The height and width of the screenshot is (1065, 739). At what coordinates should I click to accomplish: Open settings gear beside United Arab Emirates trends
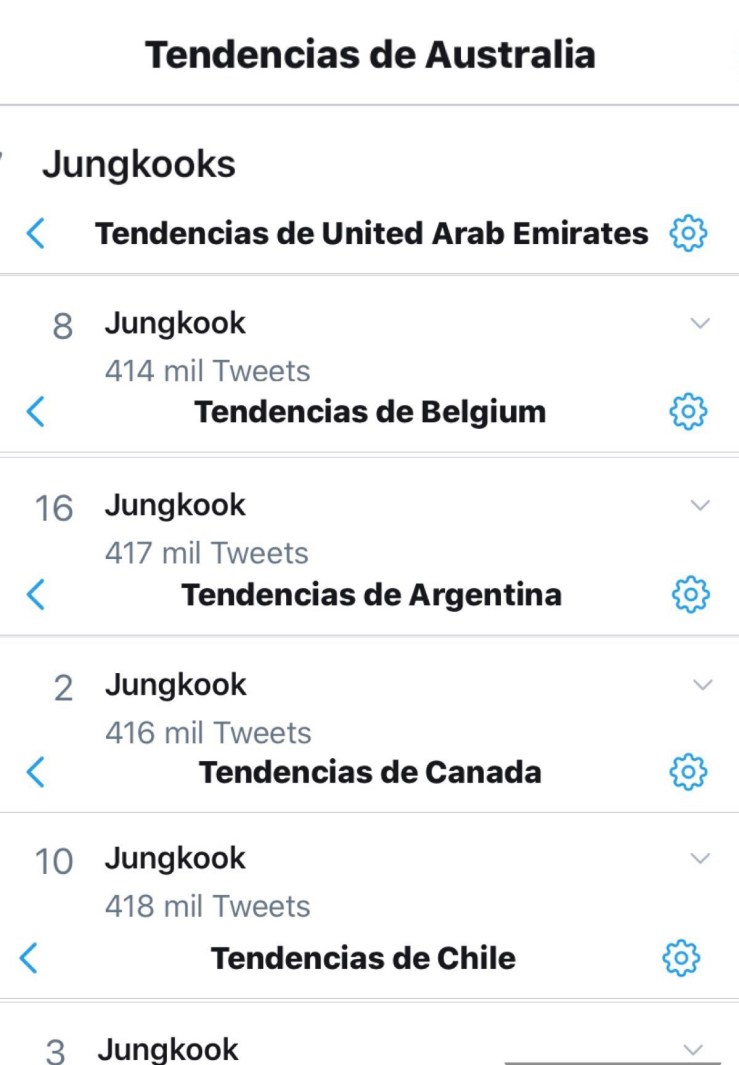point(688,234)
